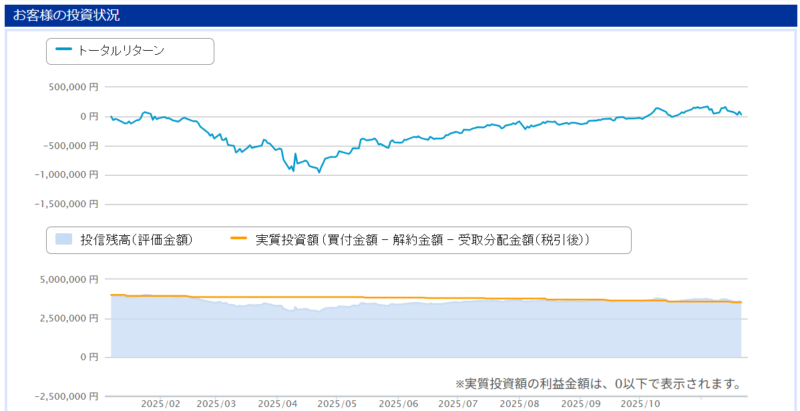Click the lowest dip of the total return line
800x411 pixels.
pyautogui.click(x=319, y=172)
